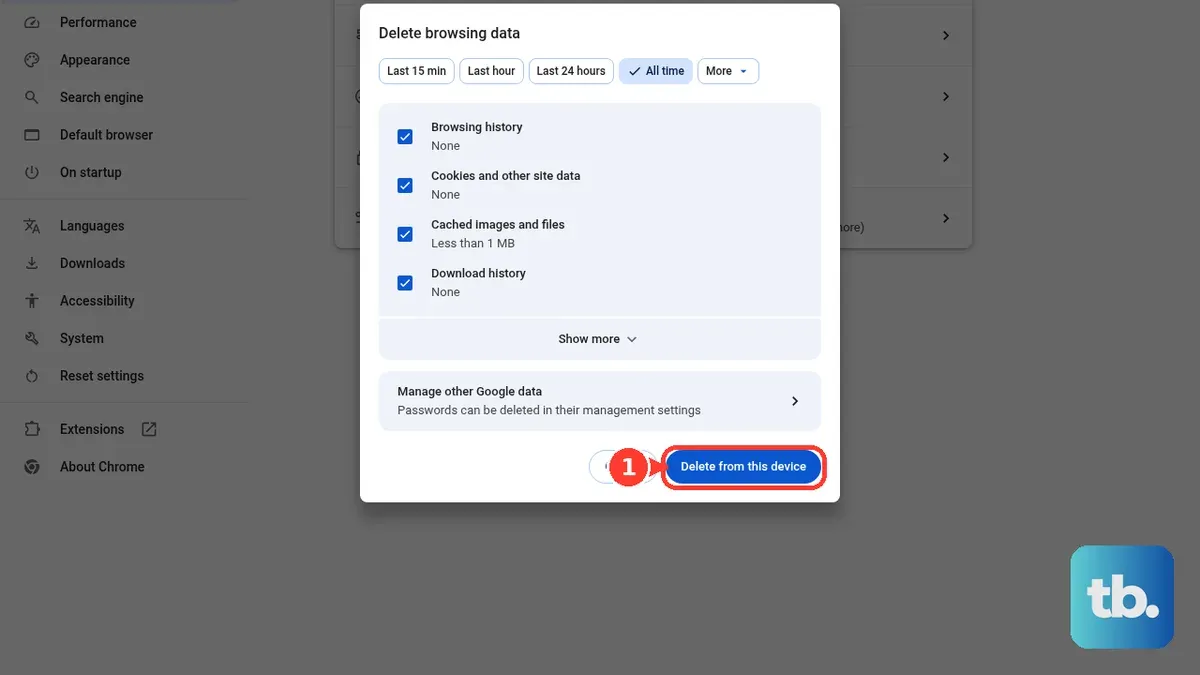Click the Cached images and files label

pos(498,225)
